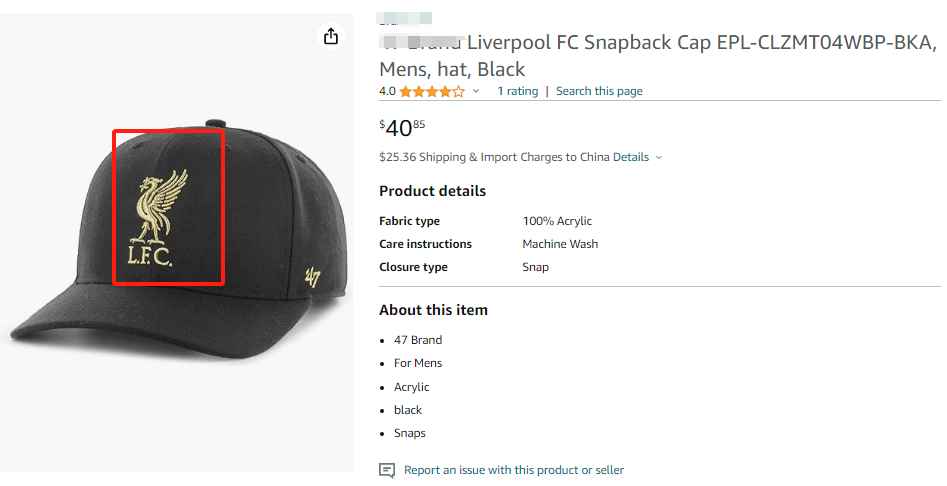Click the share icon above the product image
947x486 pixels.
coord(331,37)
